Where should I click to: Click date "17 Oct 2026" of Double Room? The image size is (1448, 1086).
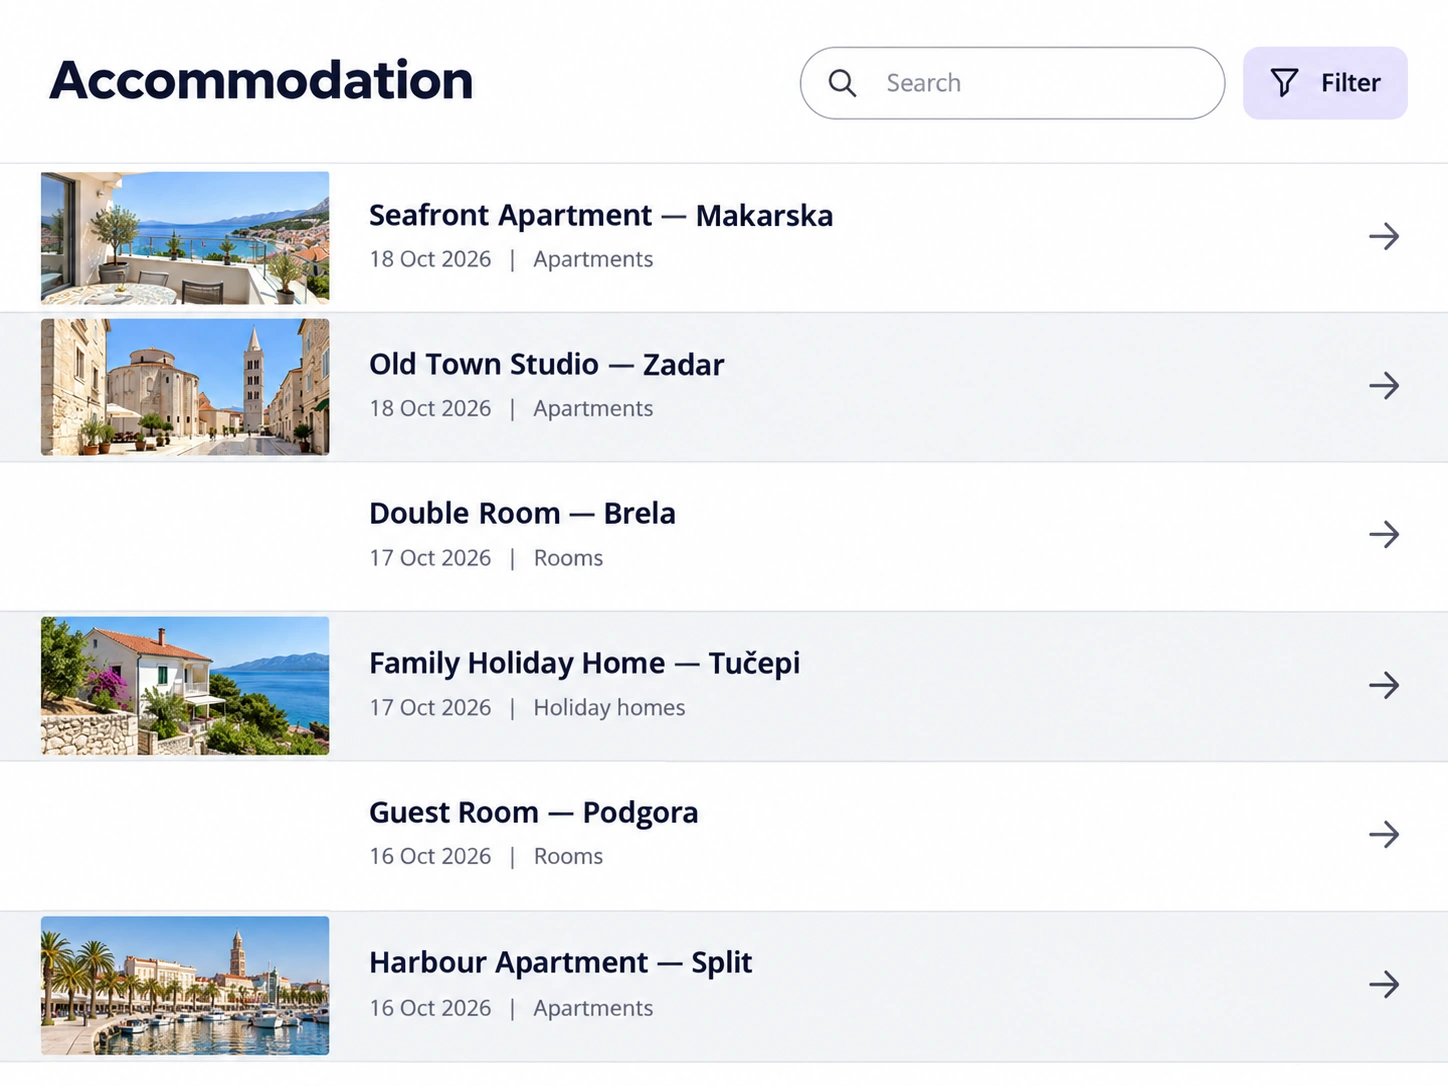click(x=430, y=558)
